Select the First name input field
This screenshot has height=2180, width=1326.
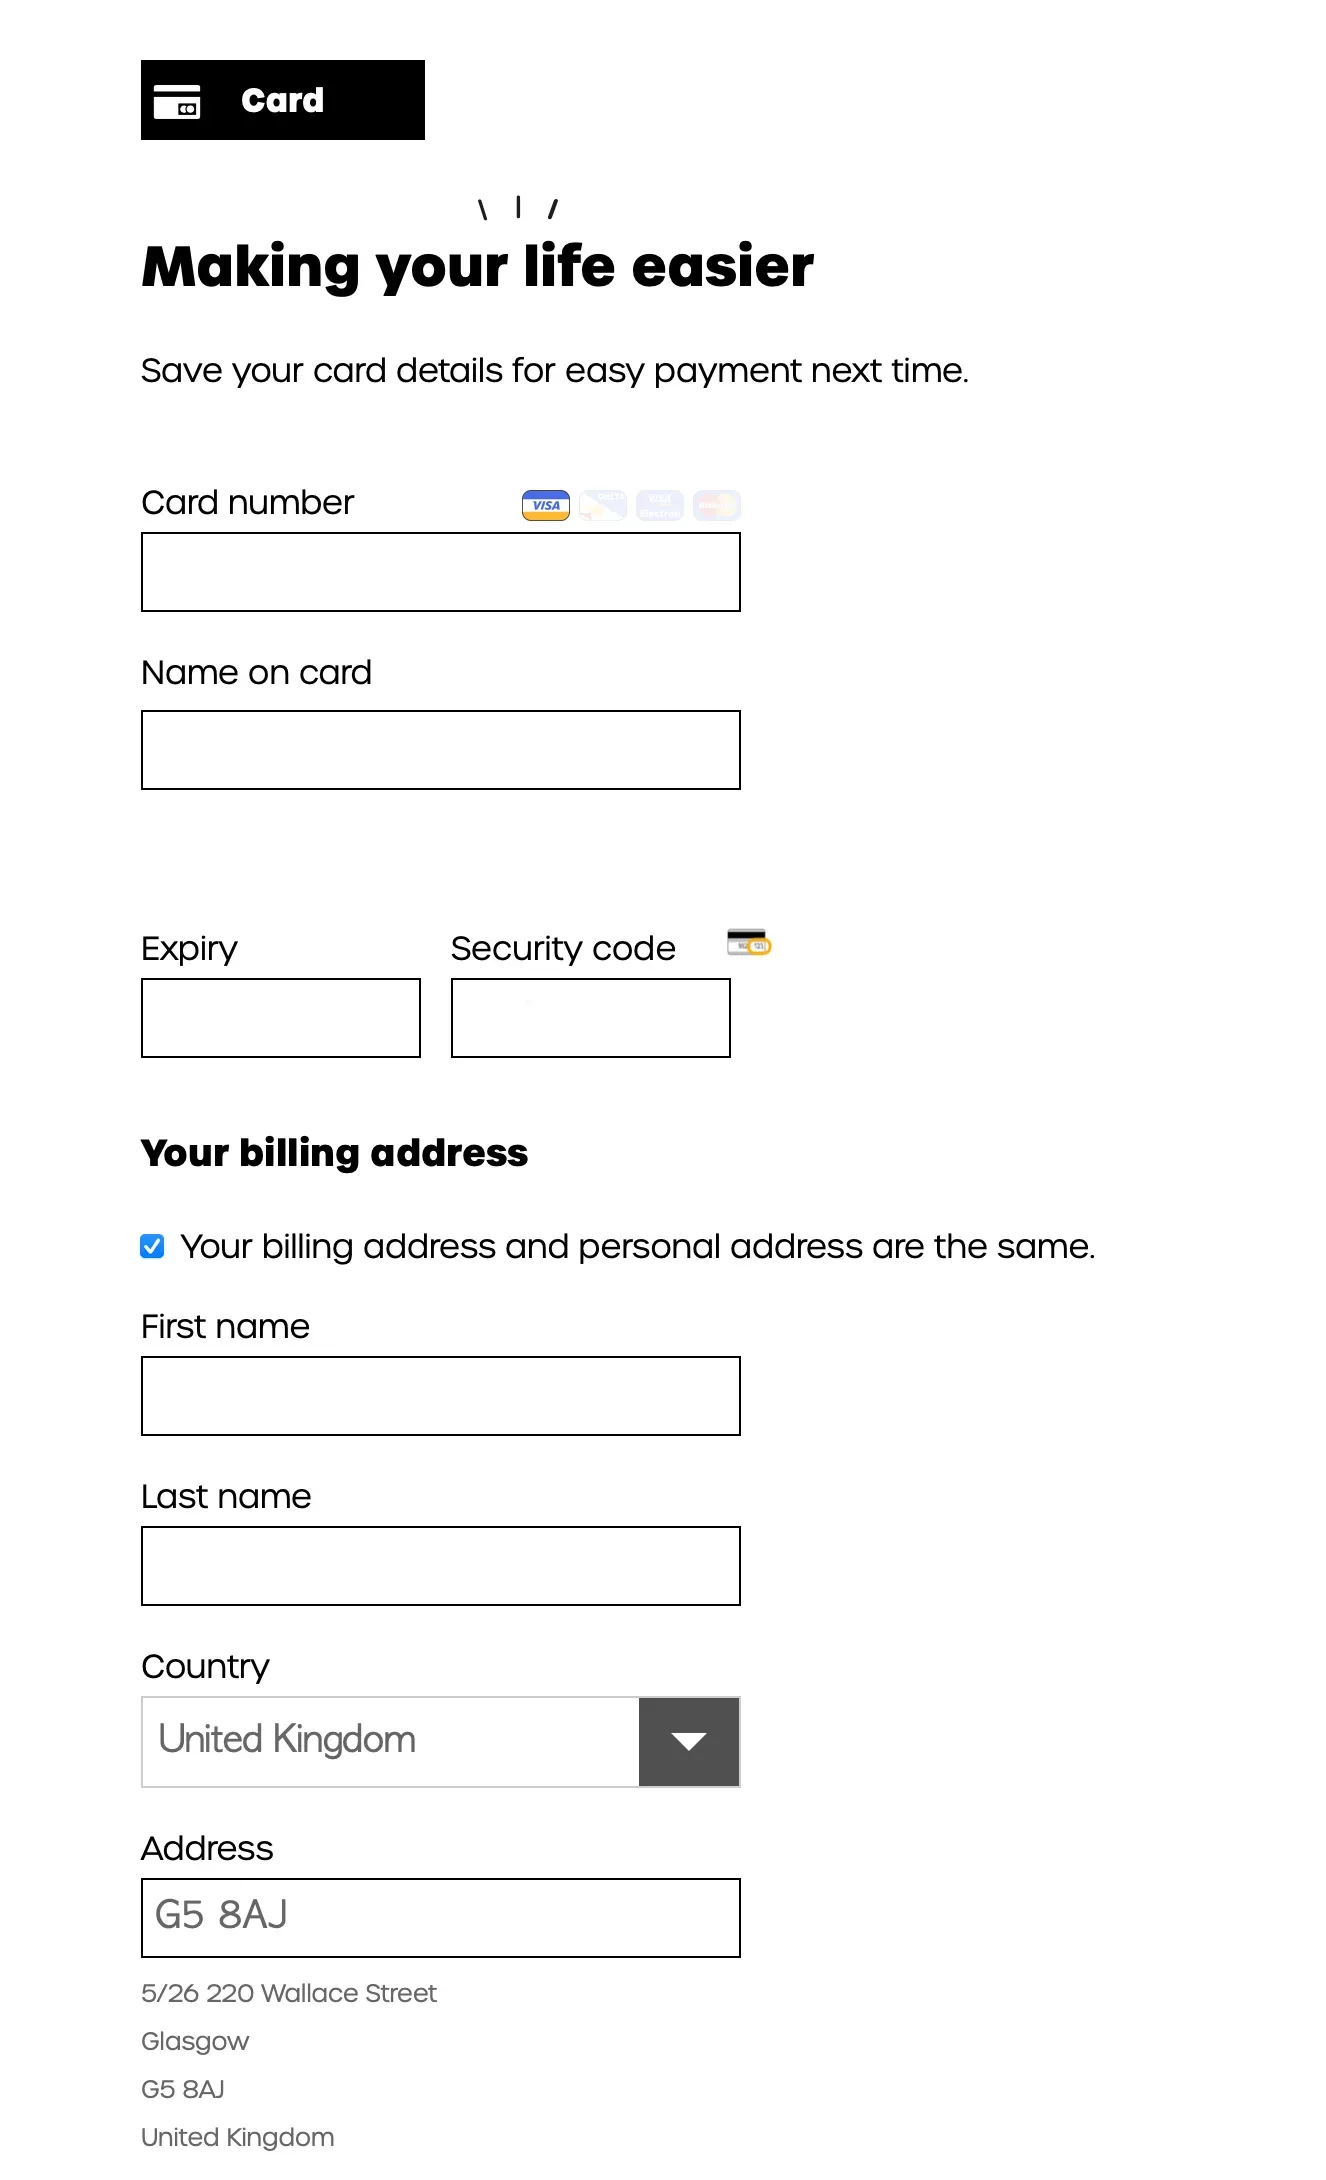440,1396
